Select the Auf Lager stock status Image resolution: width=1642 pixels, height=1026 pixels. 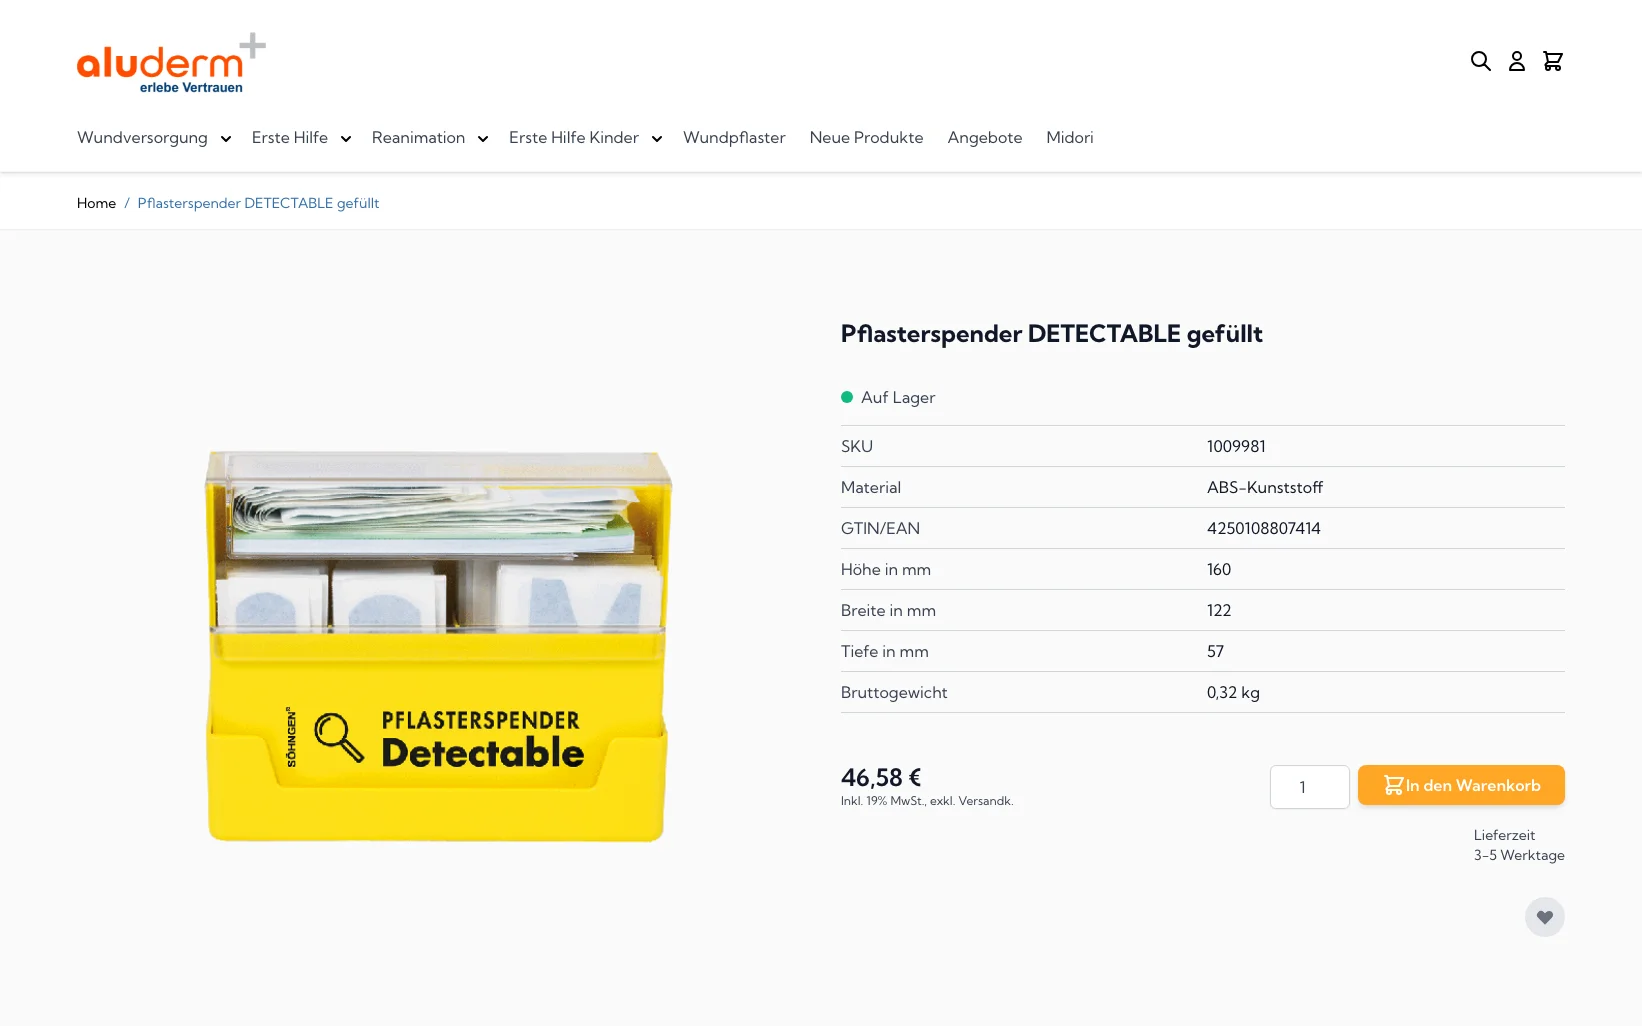pyautogui.click(x=888, y=397)
